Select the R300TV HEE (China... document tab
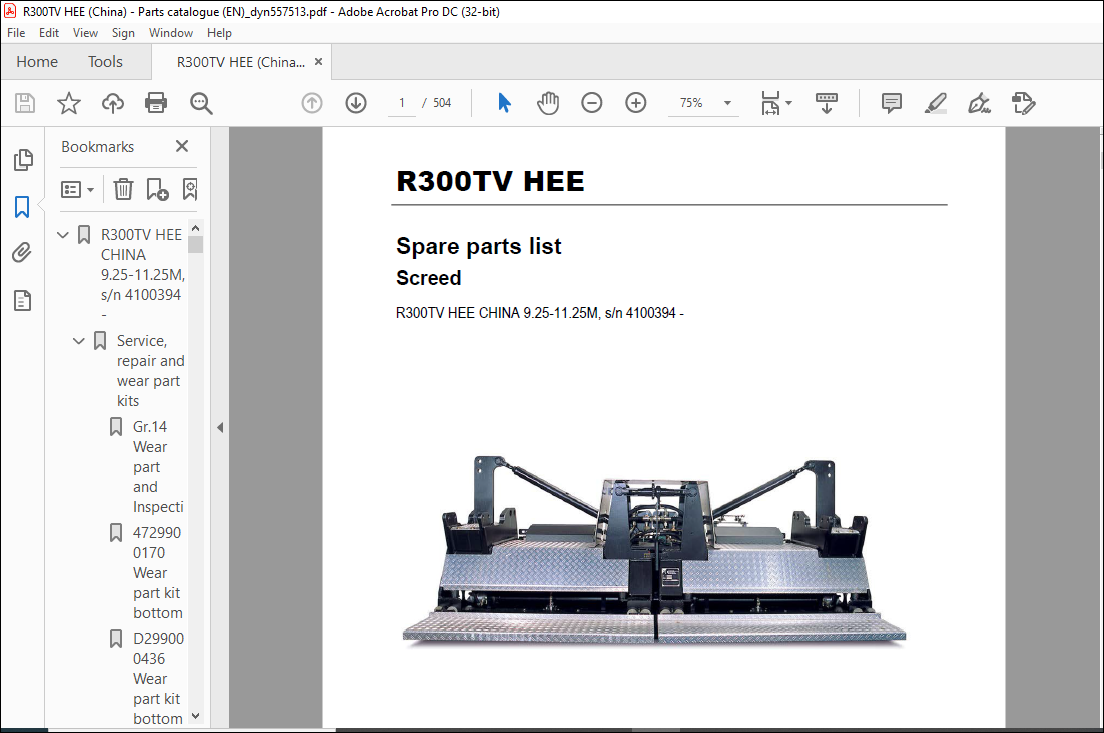The width and height of the screenshot is (1104, 733). 240,62
